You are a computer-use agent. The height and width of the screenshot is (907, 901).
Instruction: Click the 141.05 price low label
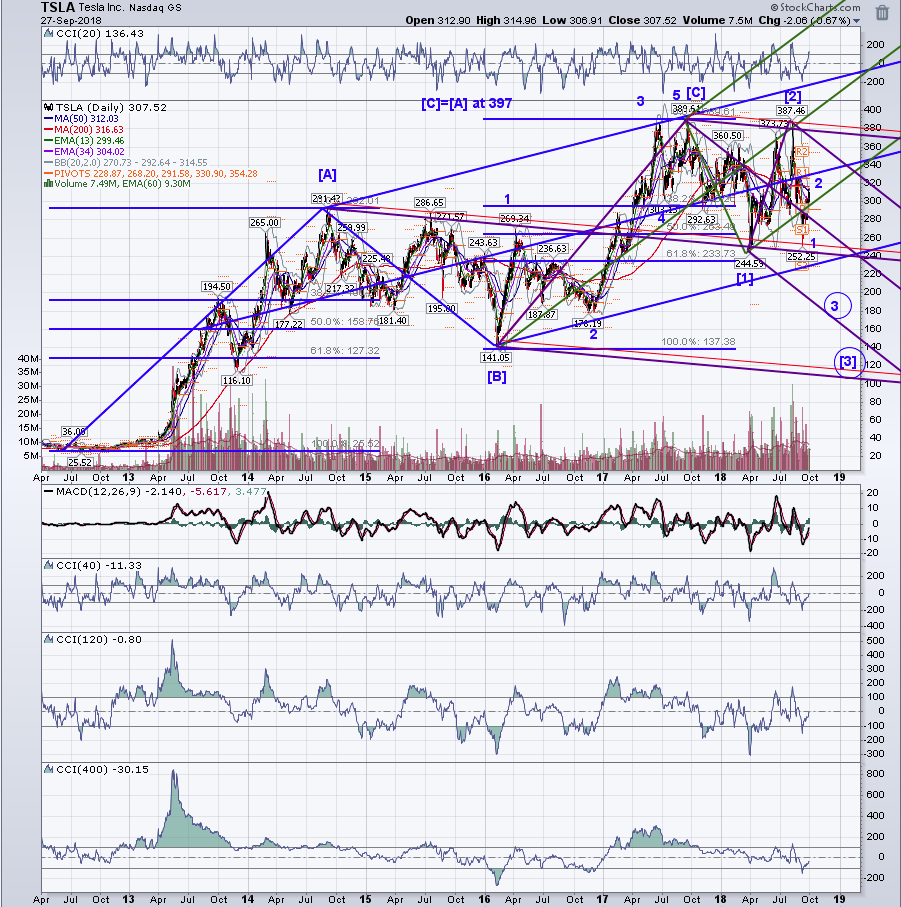click(x=496, y=357)
